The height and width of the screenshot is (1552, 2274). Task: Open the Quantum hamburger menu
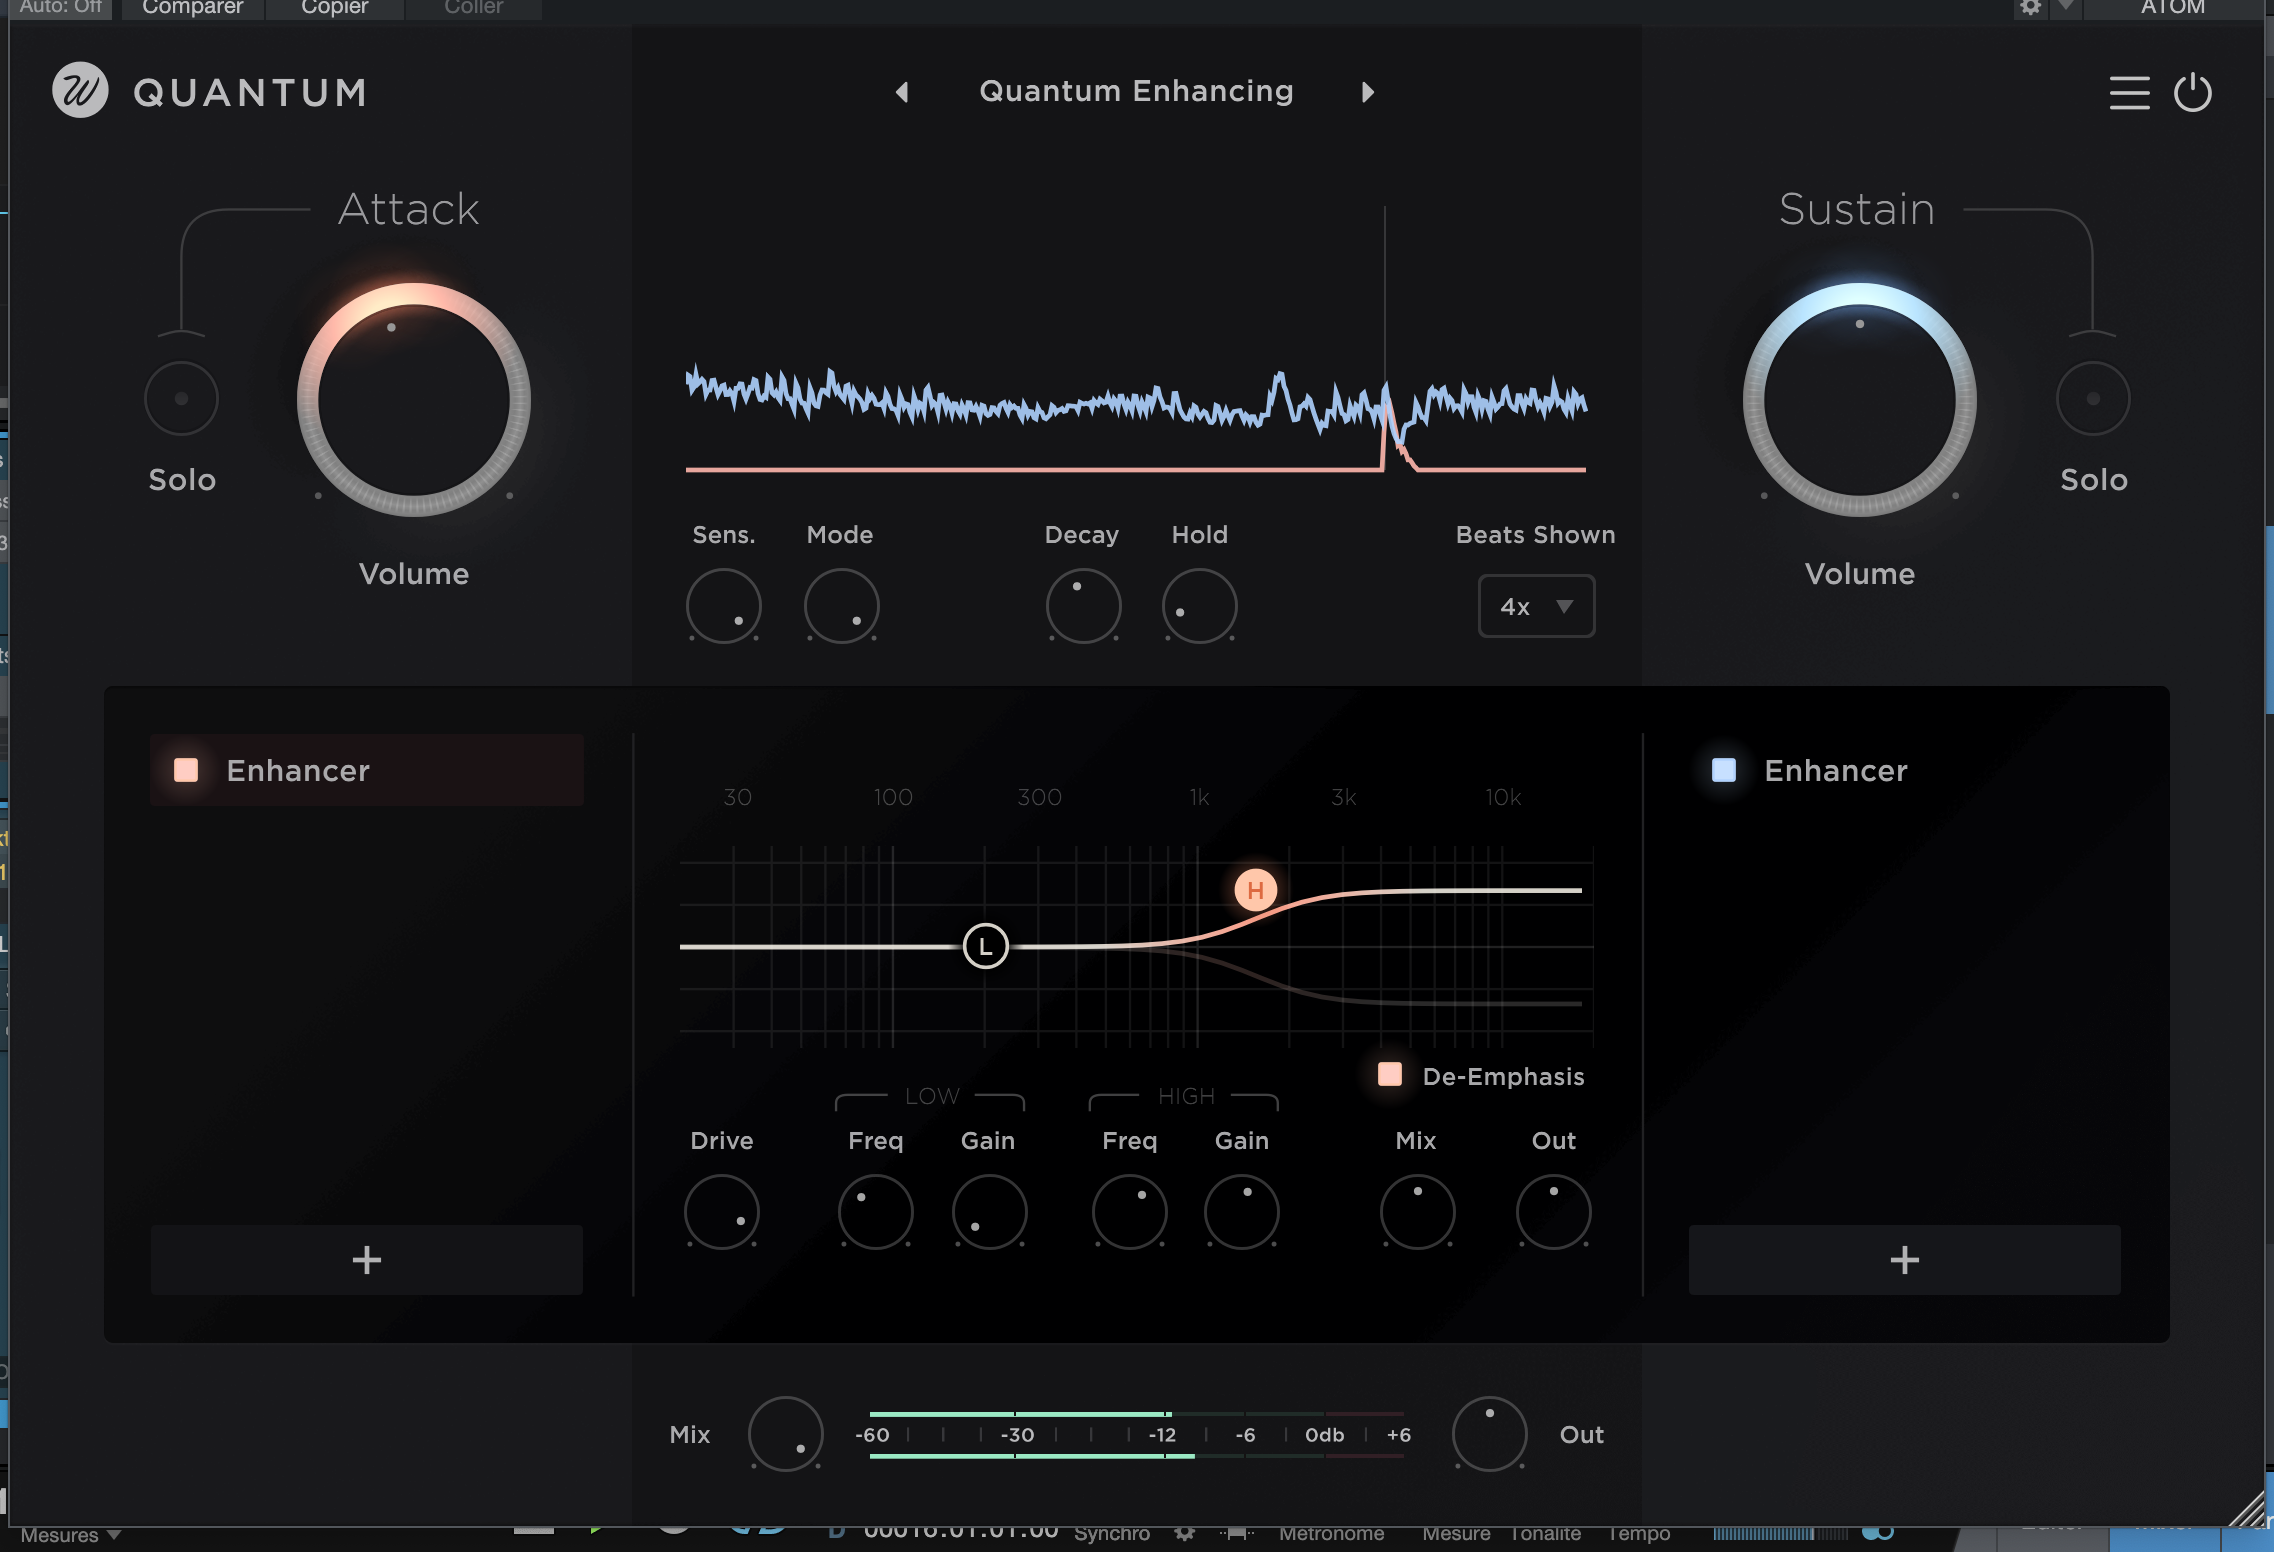tap(2129, 93)
